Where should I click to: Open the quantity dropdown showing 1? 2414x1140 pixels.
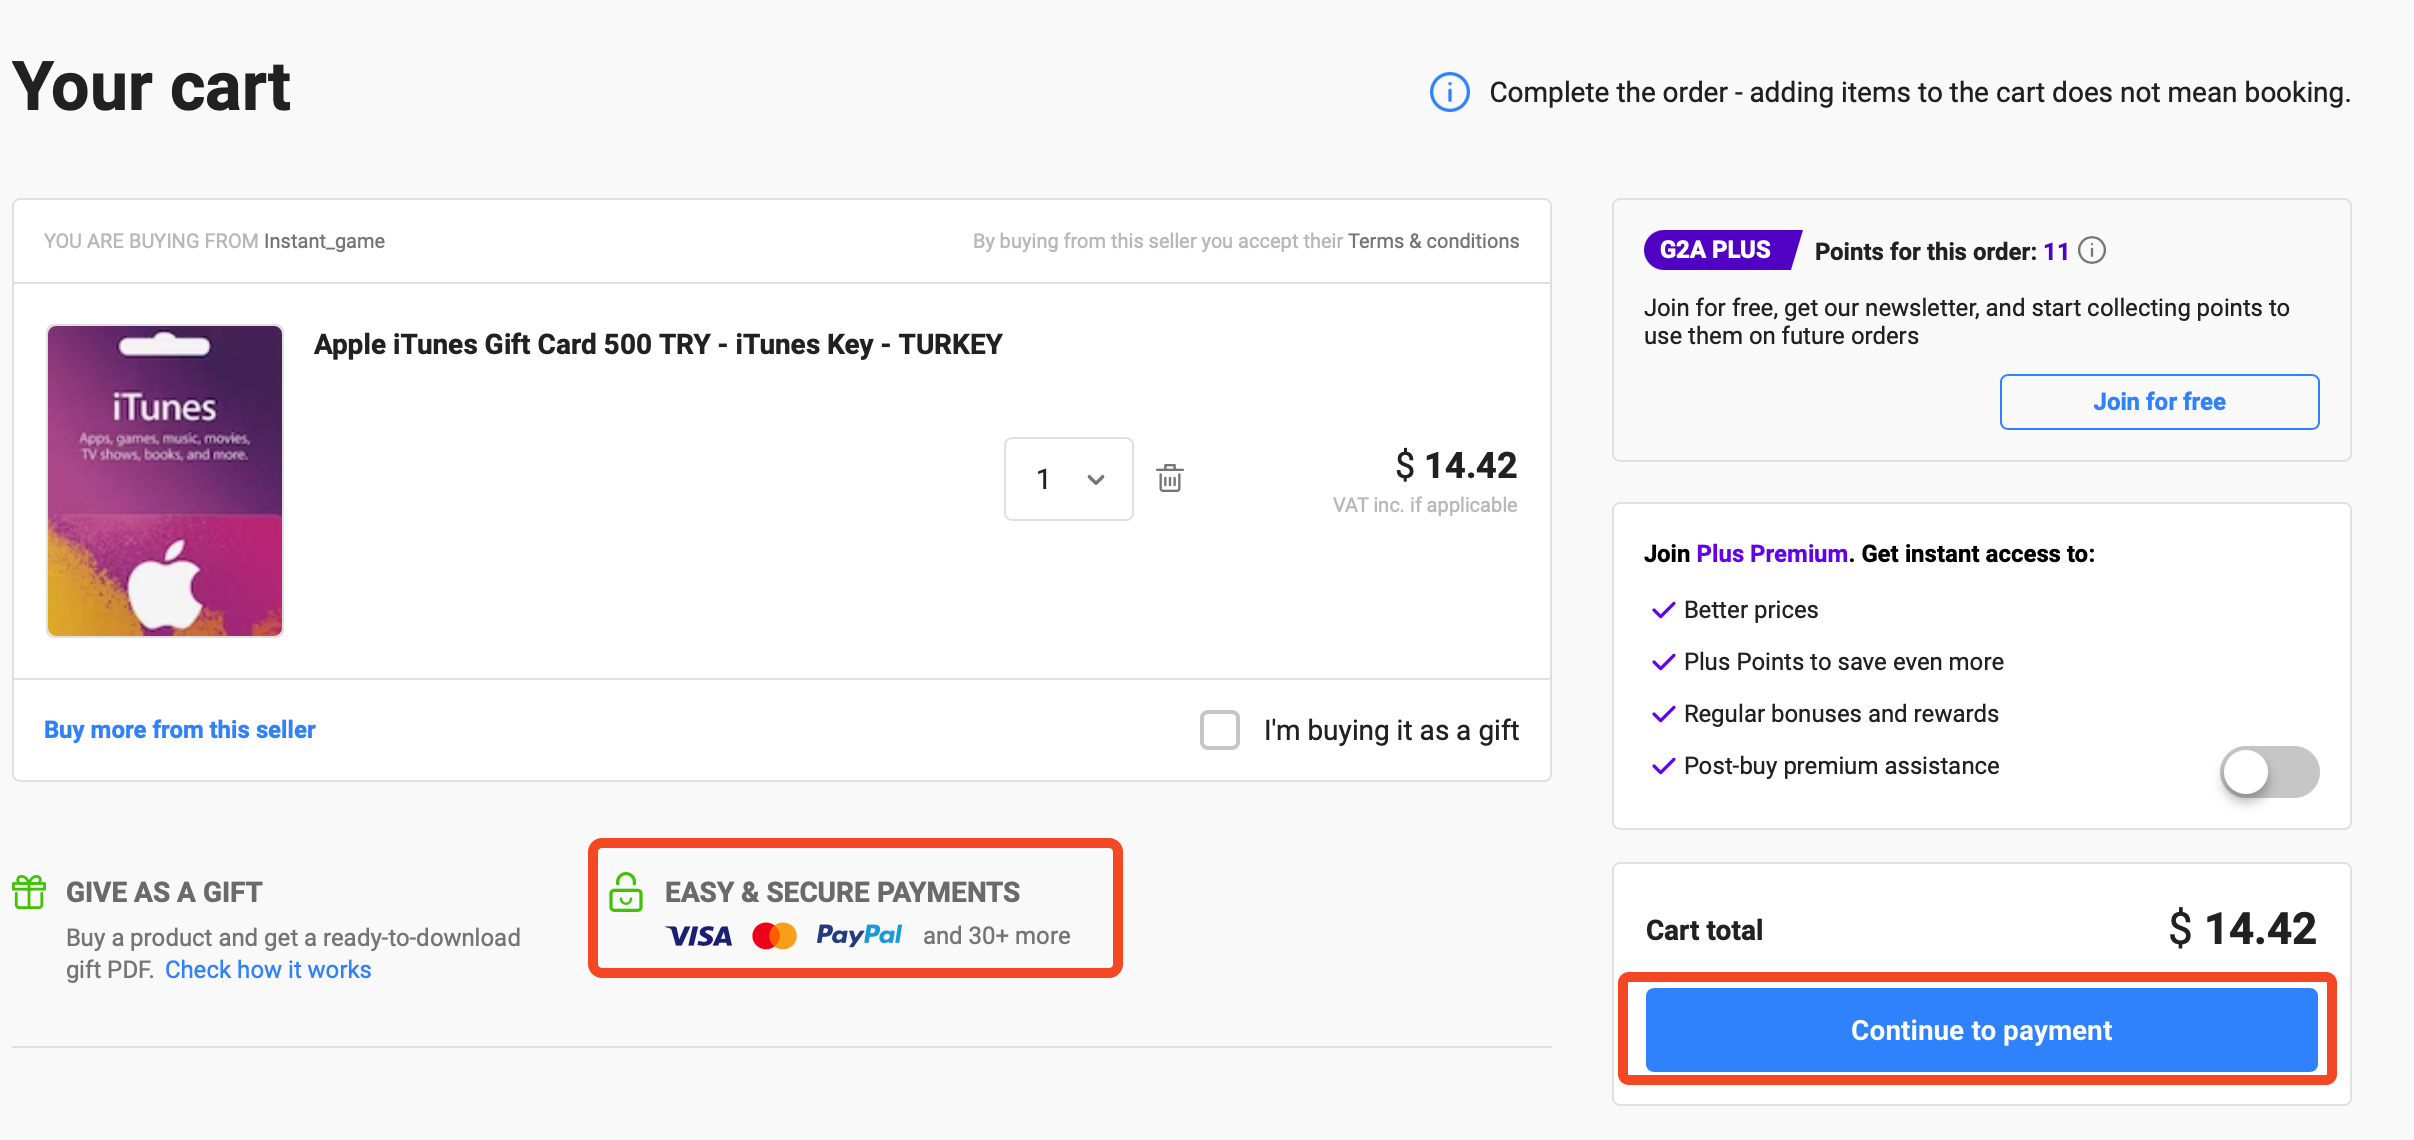click(1068, 479)
